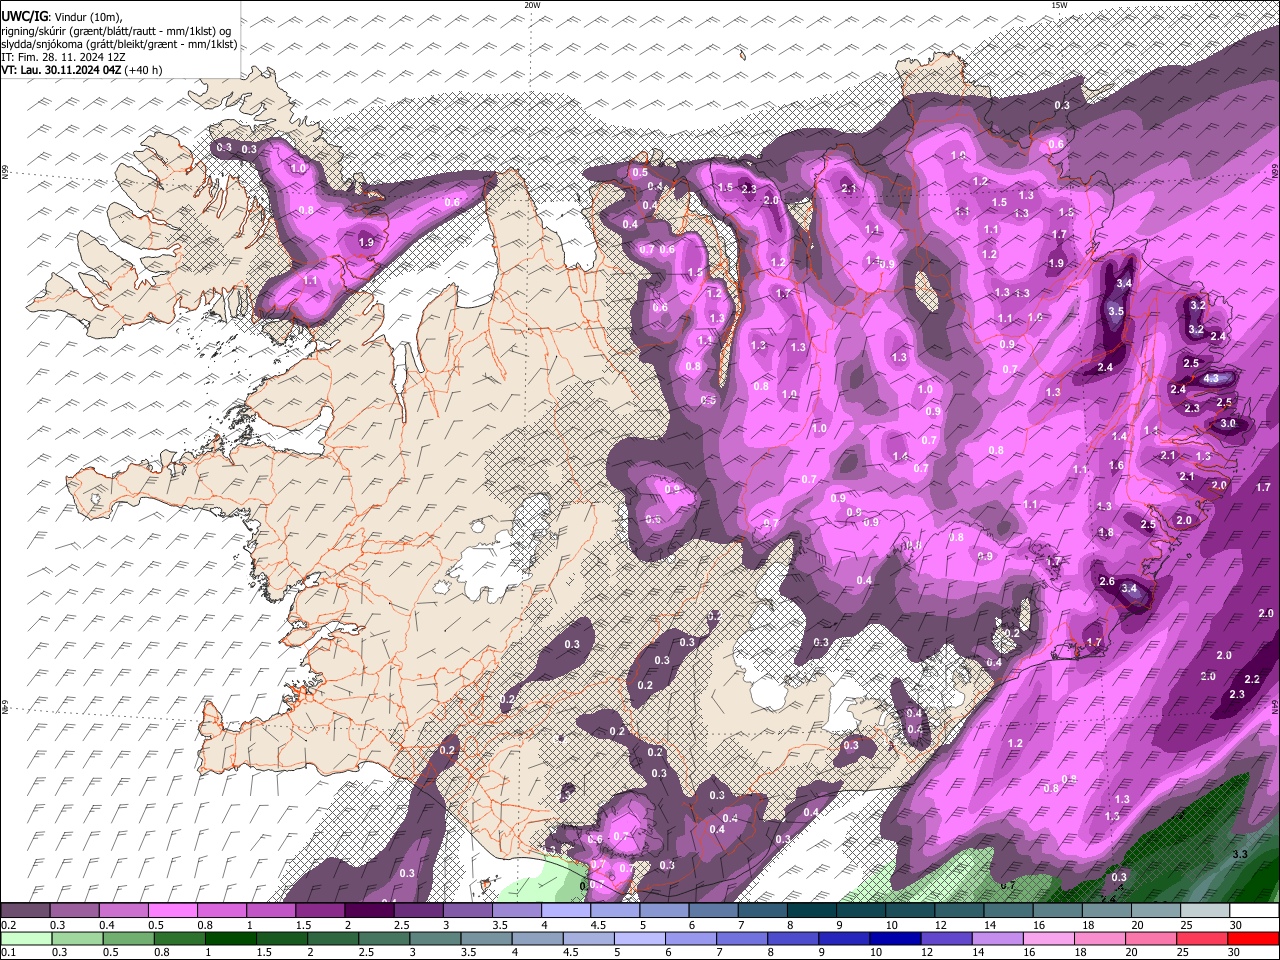Pick dark purple top swatch starting at 2
This screenshot has width=1280, height=960.
pyautogui.click(x=369, y=911)
